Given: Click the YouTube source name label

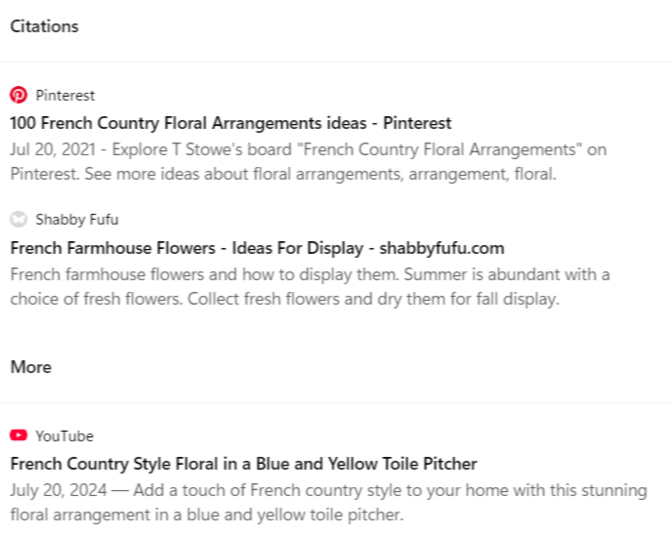Looking at the screenshot, I should pyautogui.click(x=64, y=436).
